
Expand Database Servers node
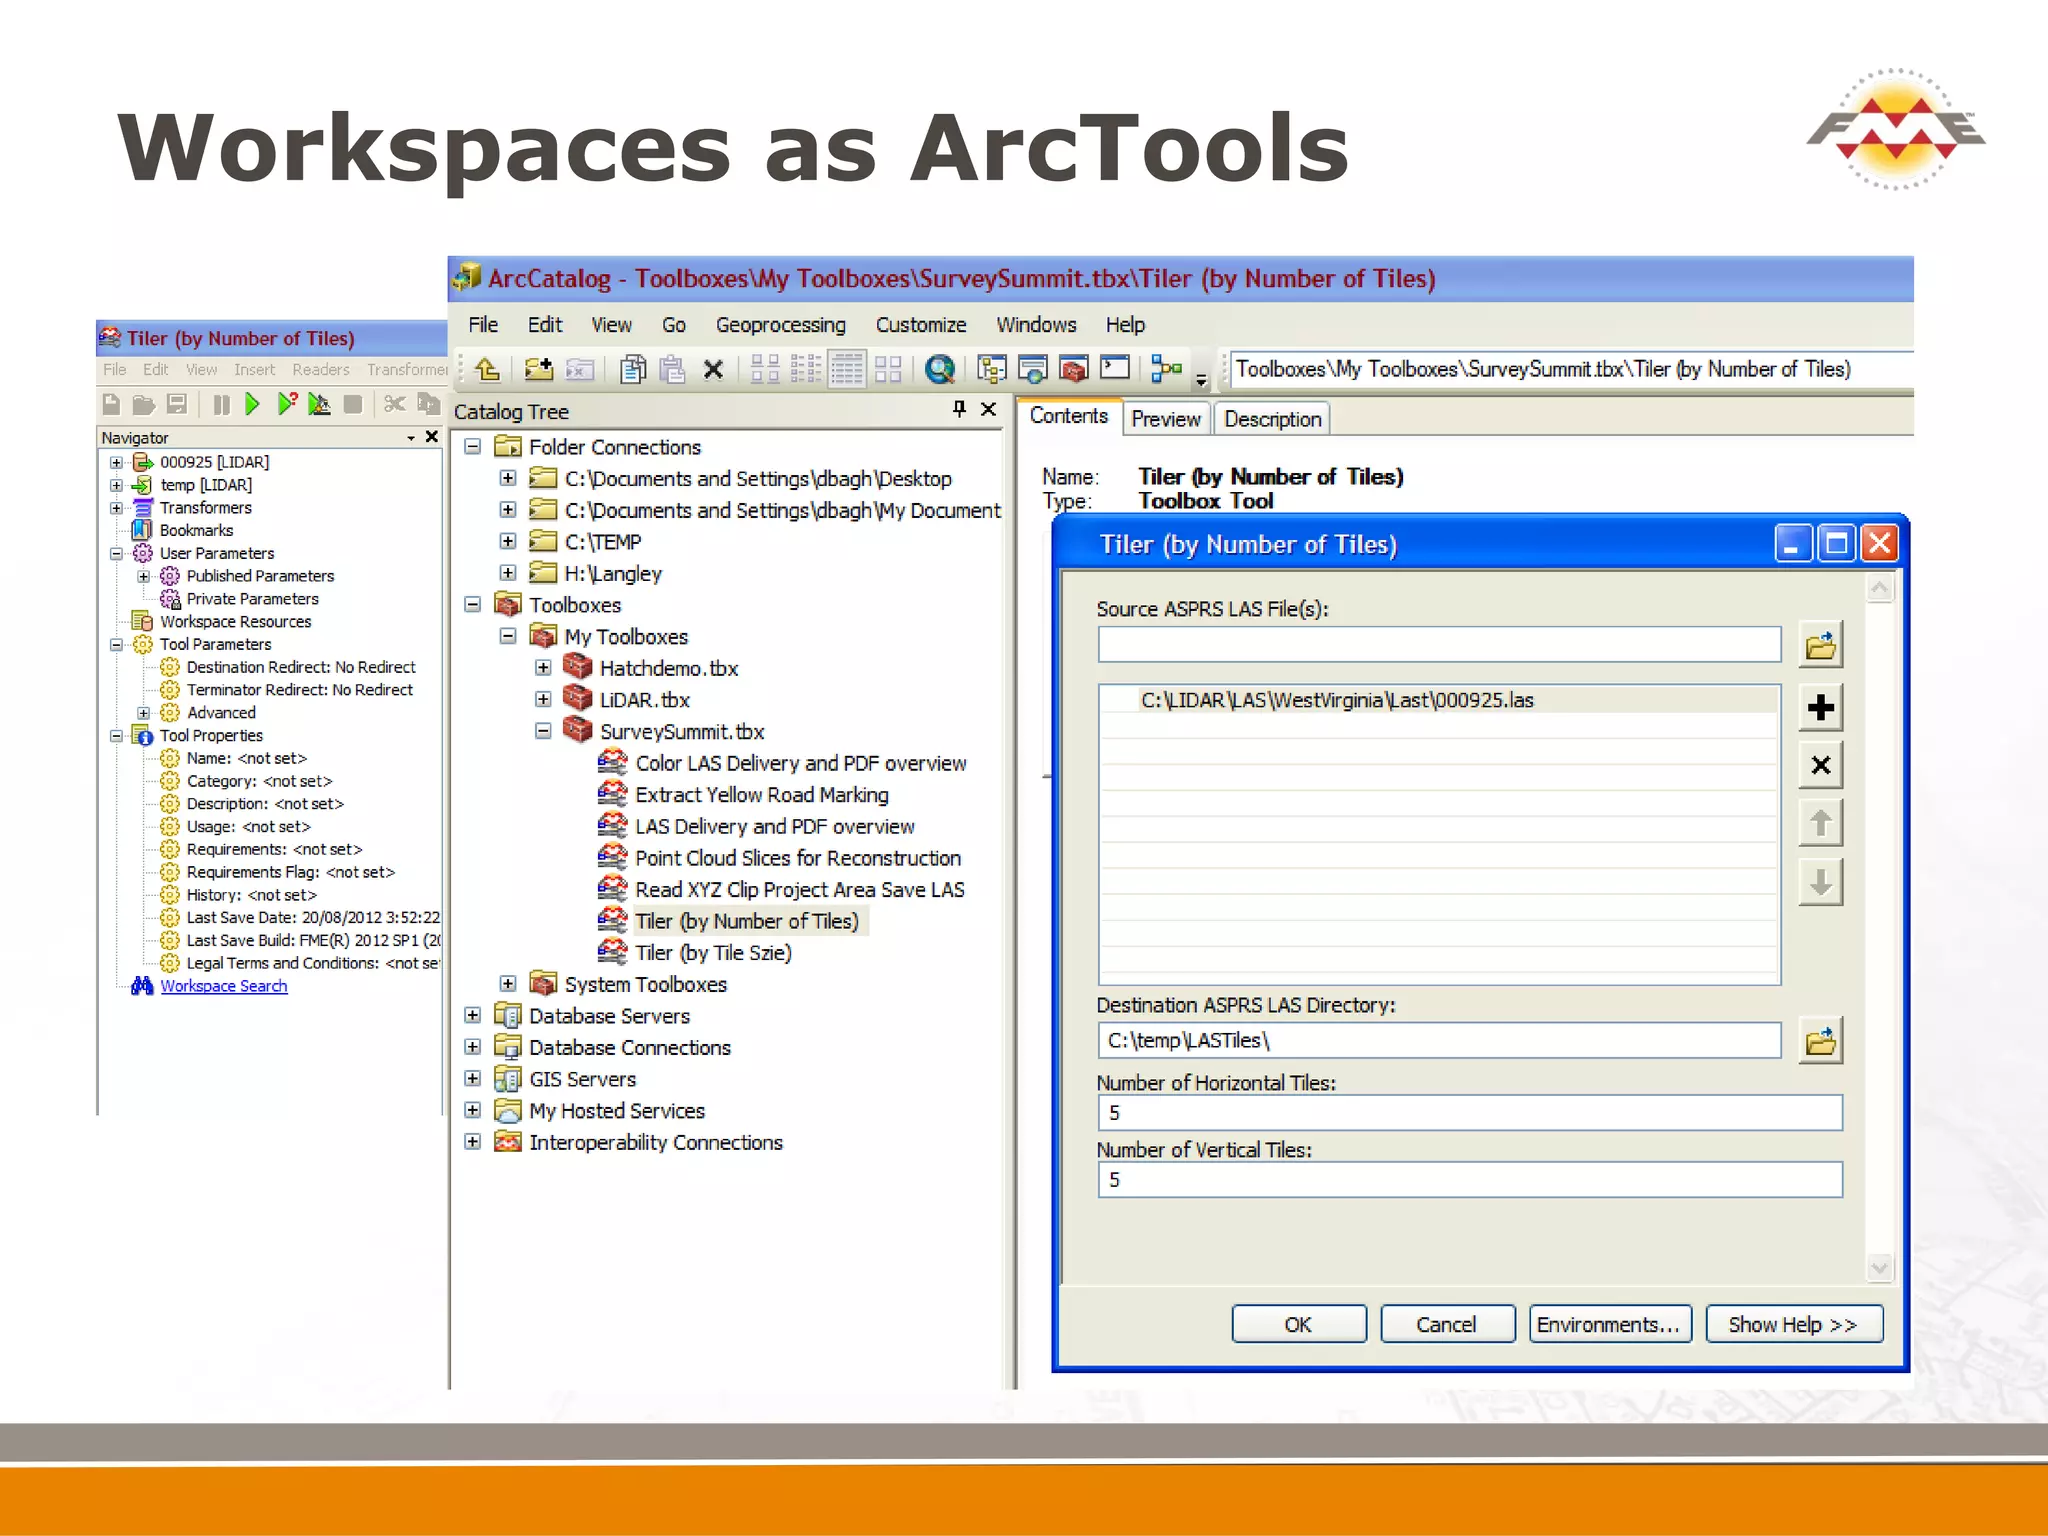(x=473, y=1015)
